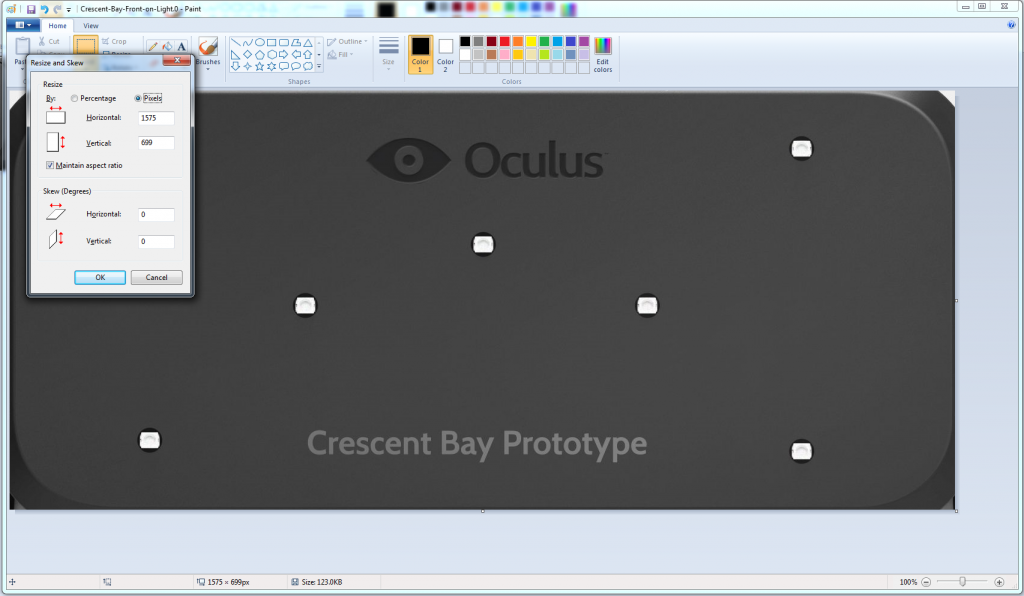Open the shape Fill dropdown
The height and width of the screenshot is (596, 1024).
(340, 55)
